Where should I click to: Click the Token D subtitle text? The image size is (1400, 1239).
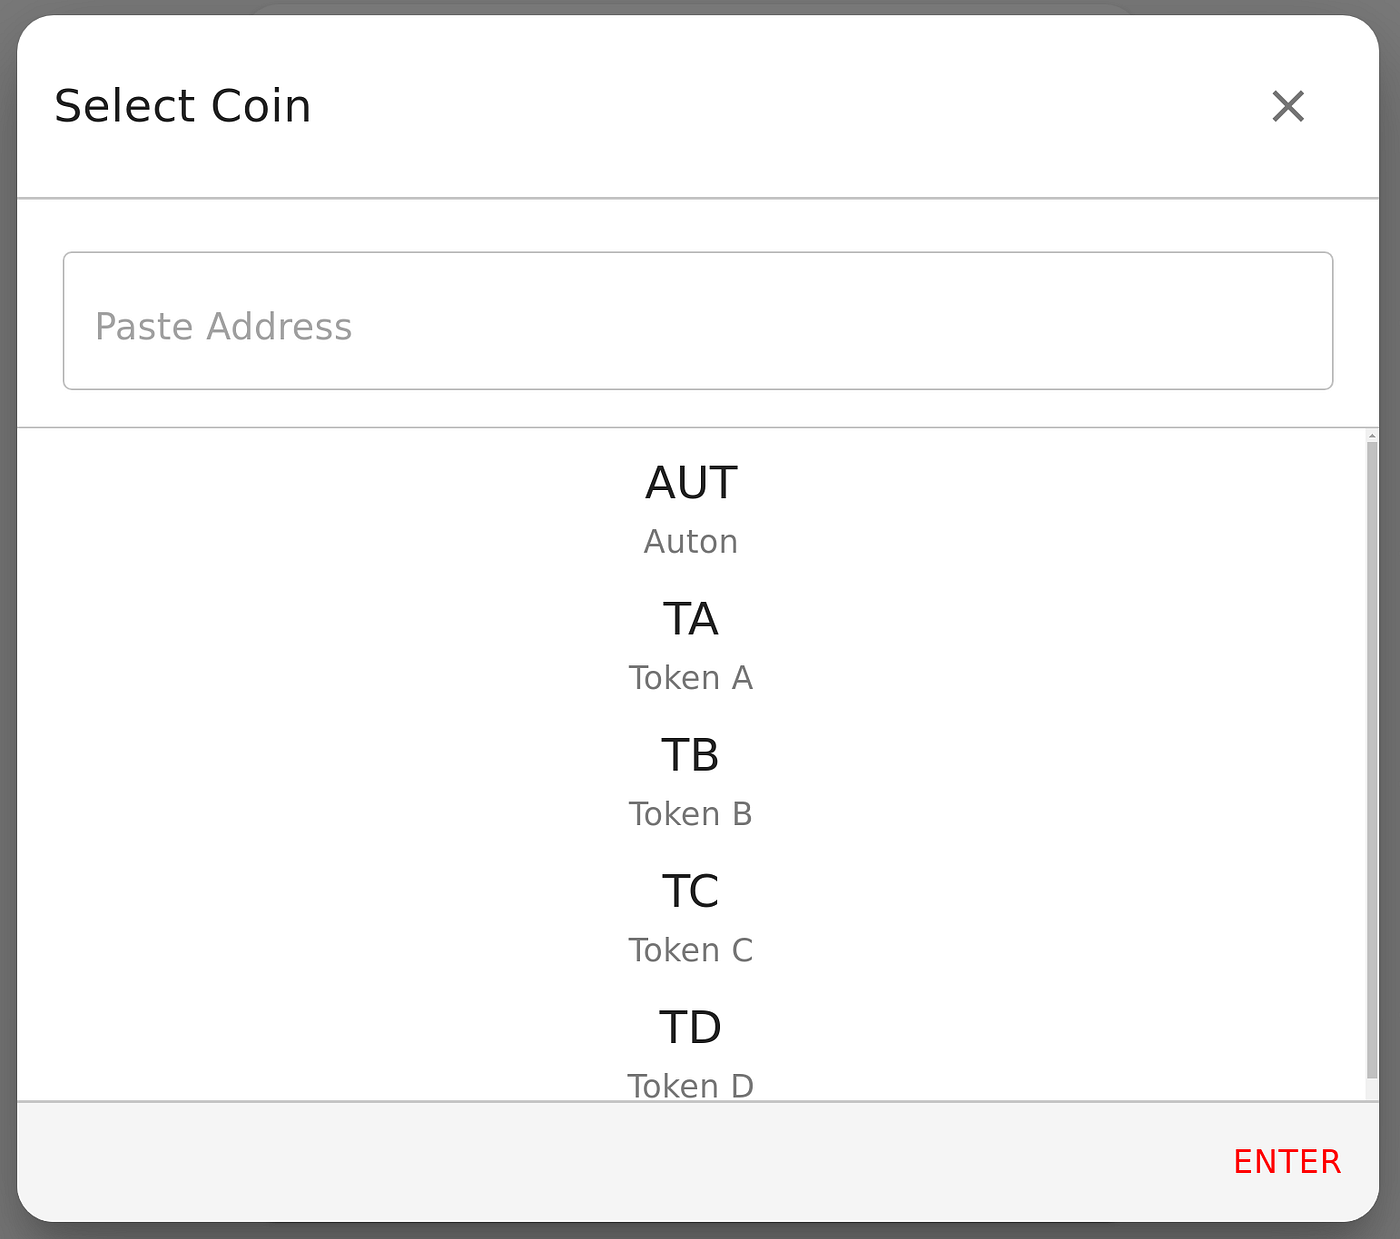[x=691, y=1085]
